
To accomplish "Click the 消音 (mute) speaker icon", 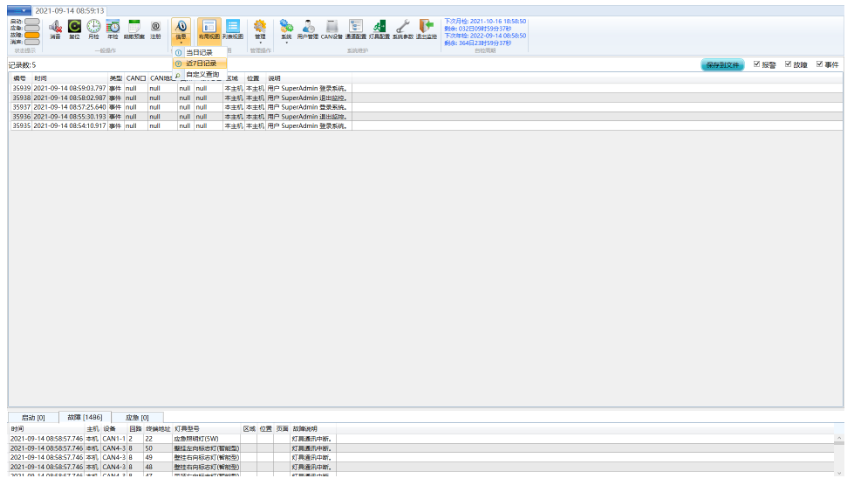I will [x=55, y=27].
